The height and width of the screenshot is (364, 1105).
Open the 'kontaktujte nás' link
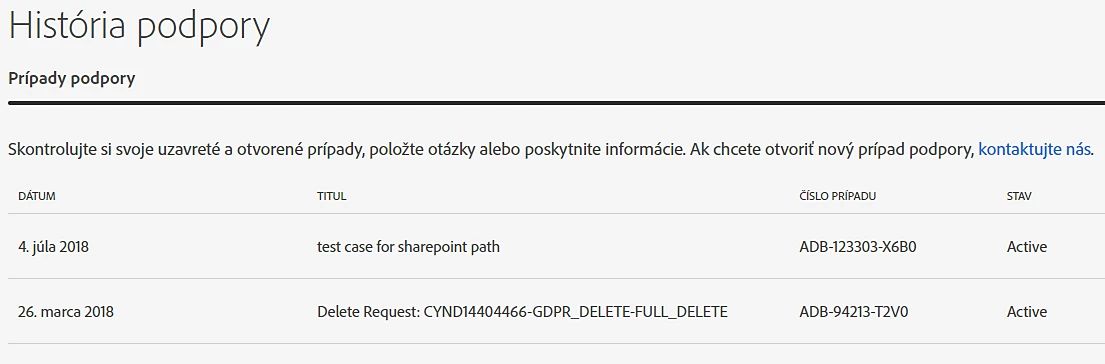[1035, 149]
